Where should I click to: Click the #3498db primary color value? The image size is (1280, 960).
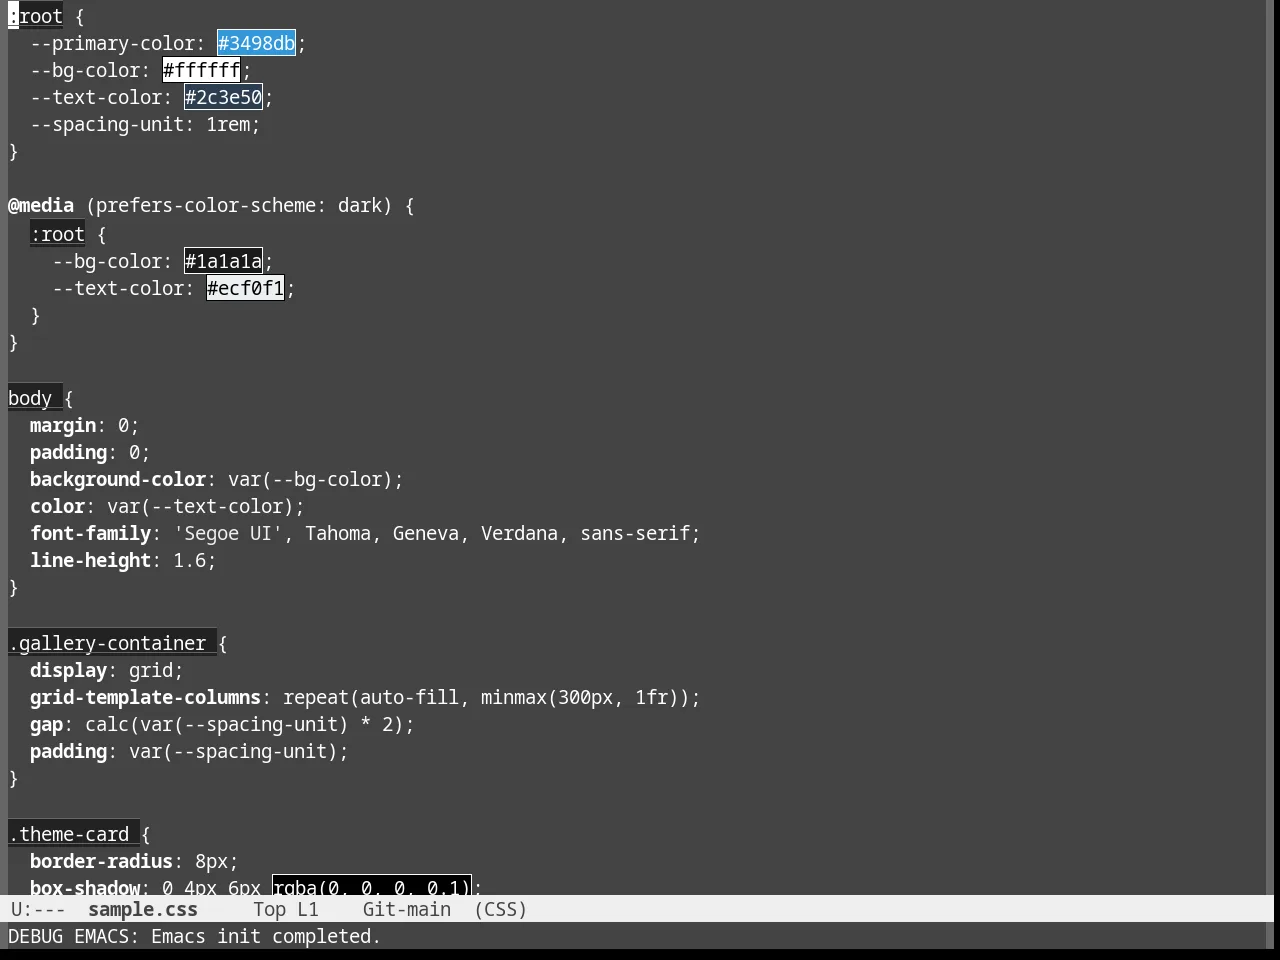[257, 43]
